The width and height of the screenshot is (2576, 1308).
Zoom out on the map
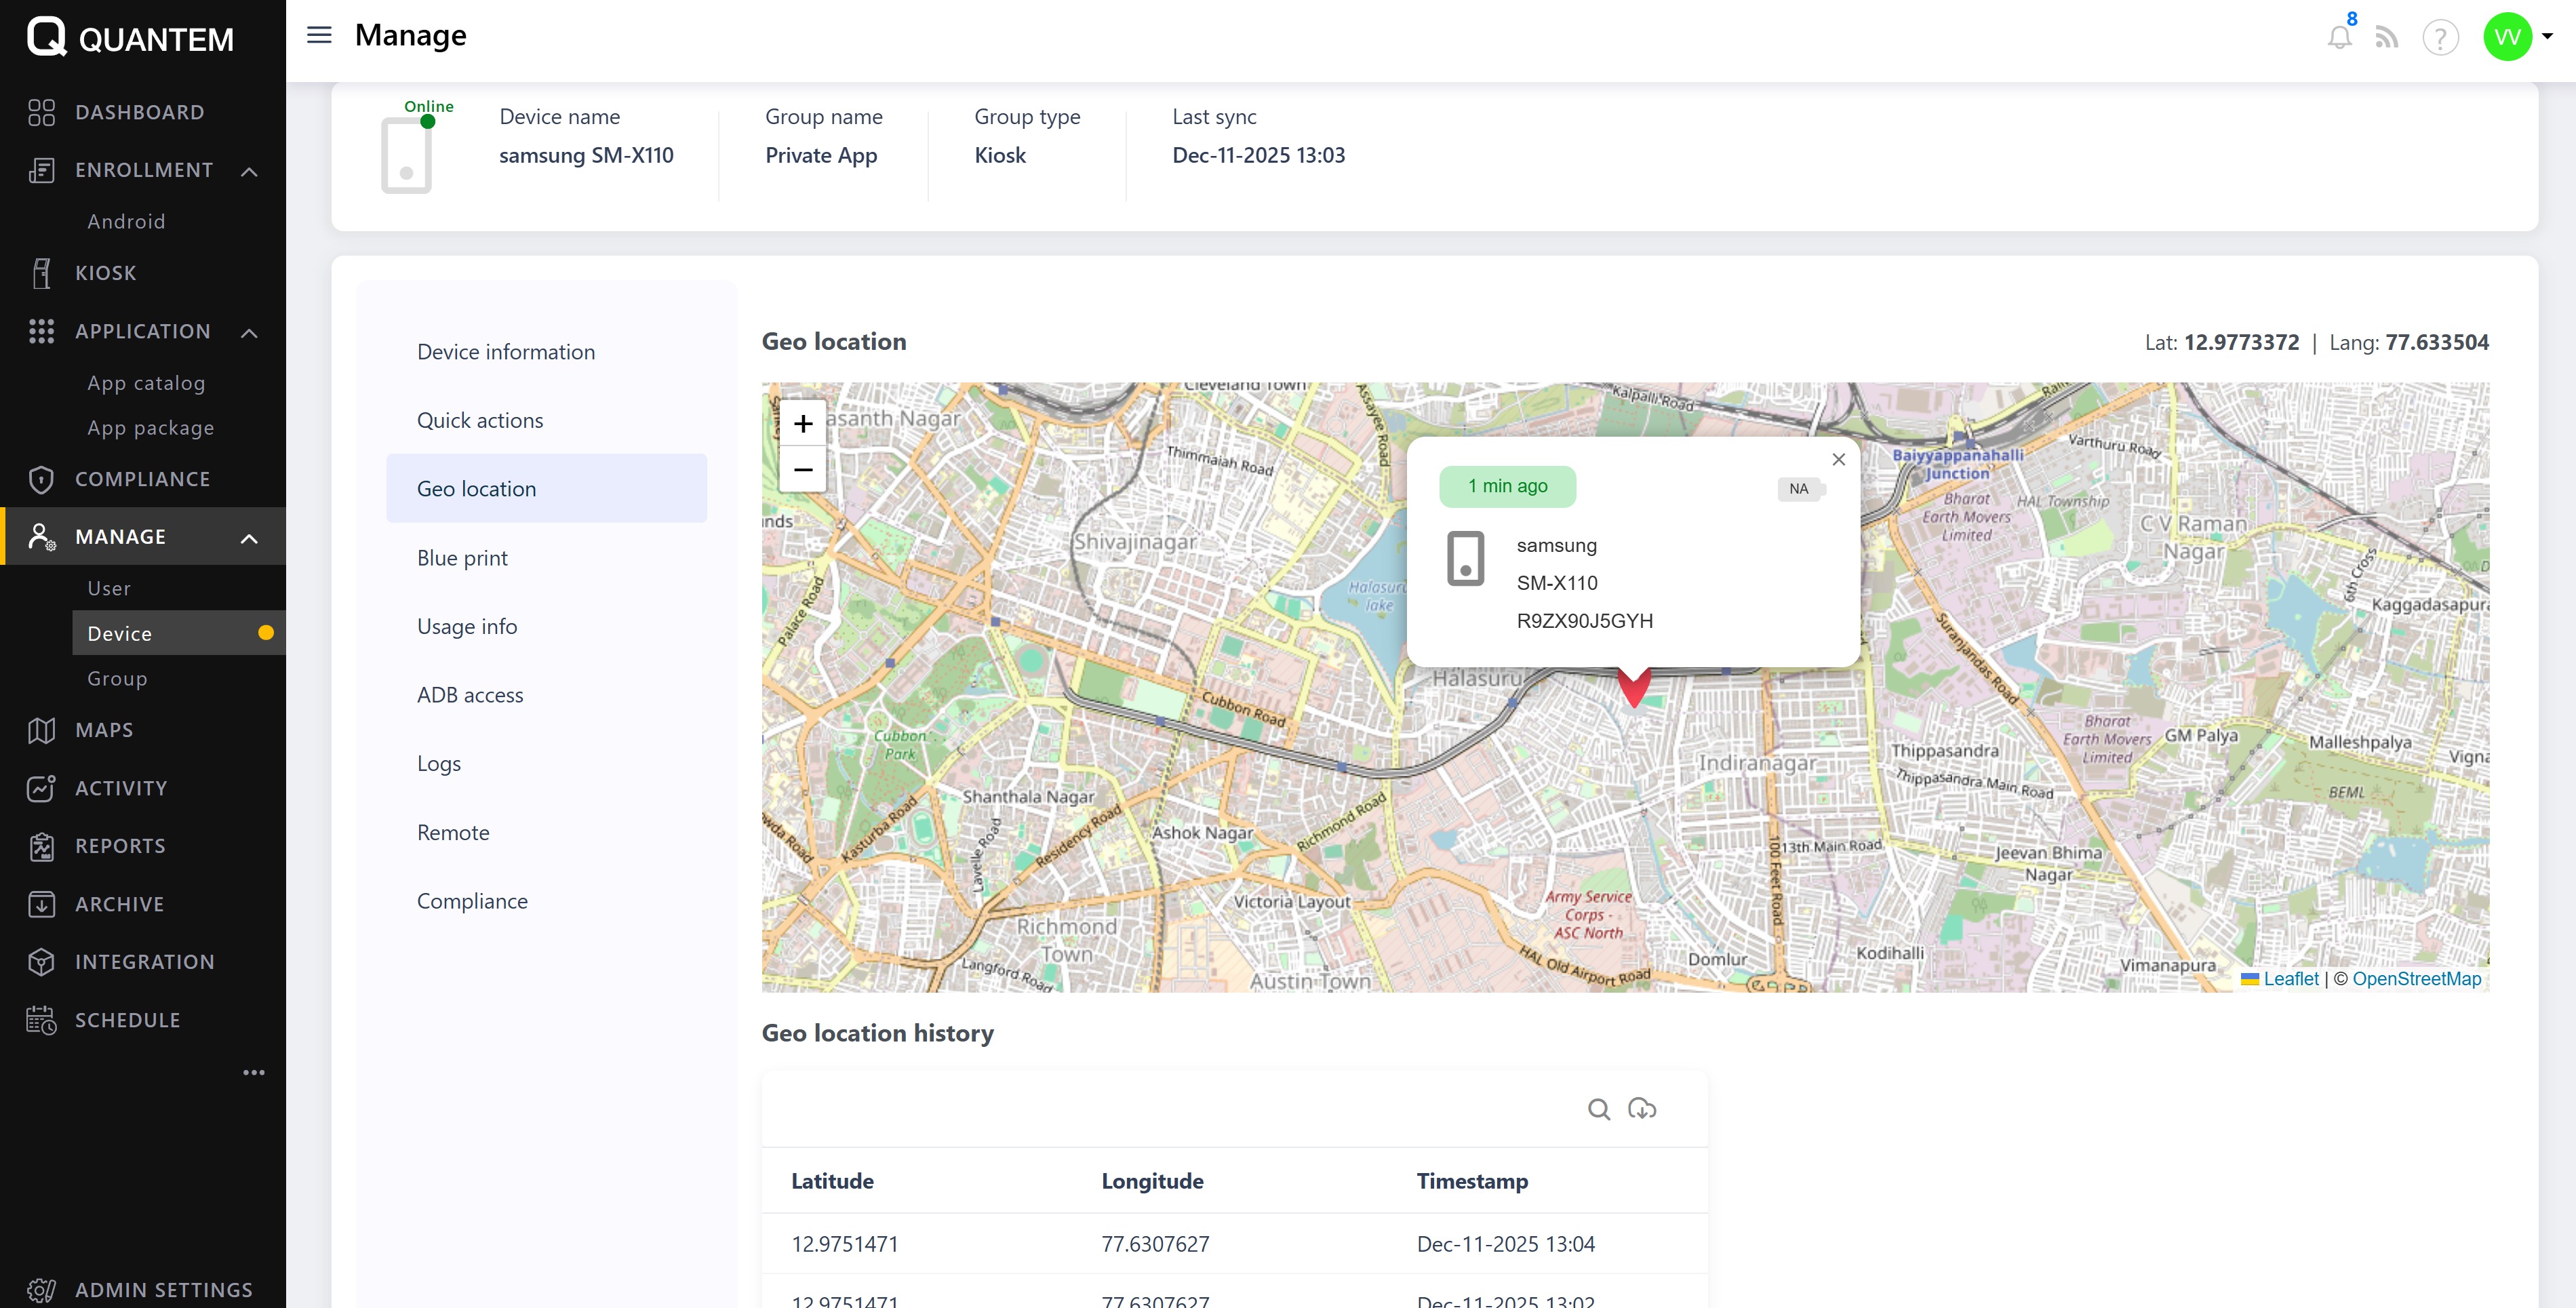[803, 469]
